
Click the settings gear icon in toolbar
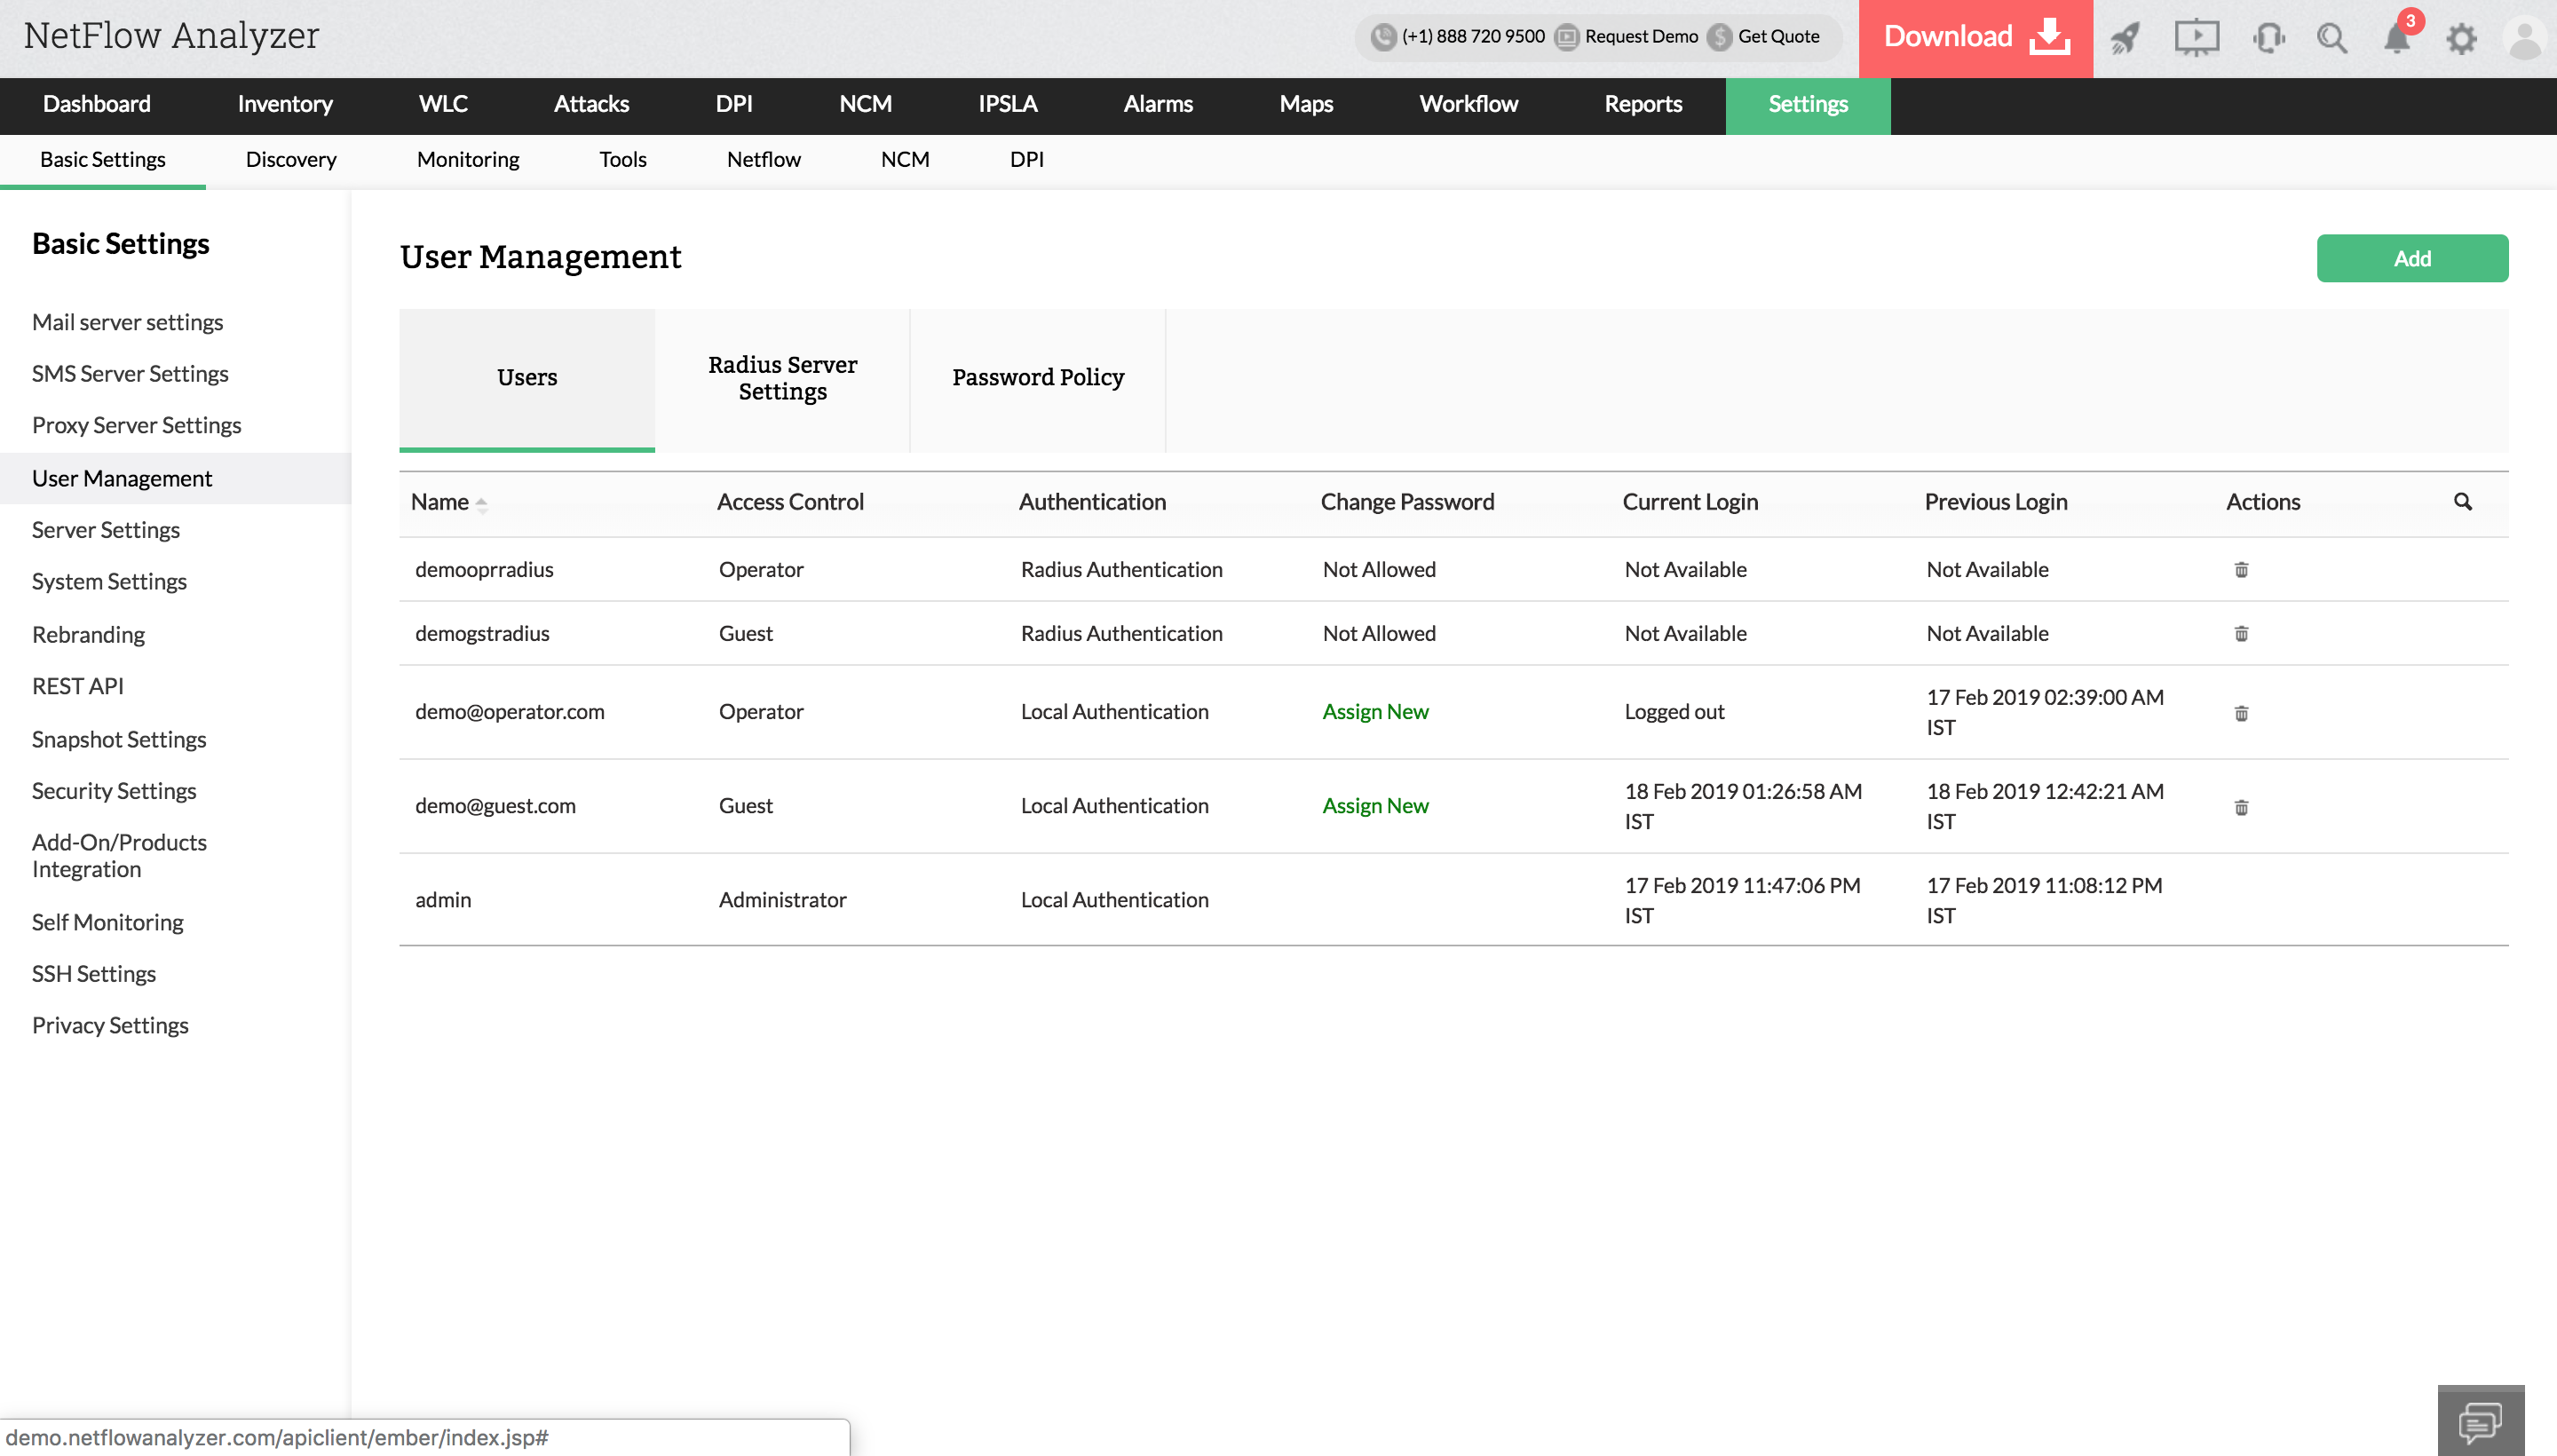pyautogui.click(x=2460, y=39)
